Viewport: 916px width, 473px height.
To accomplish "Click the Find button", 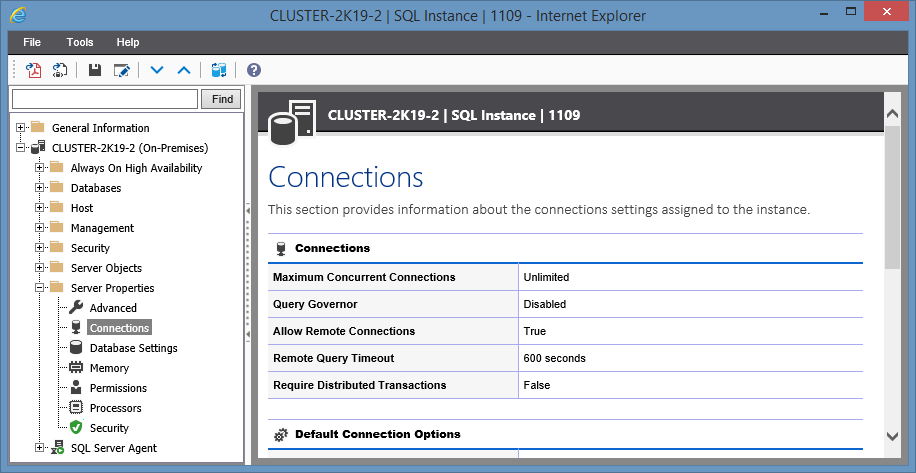I will (x=221, y=99).
